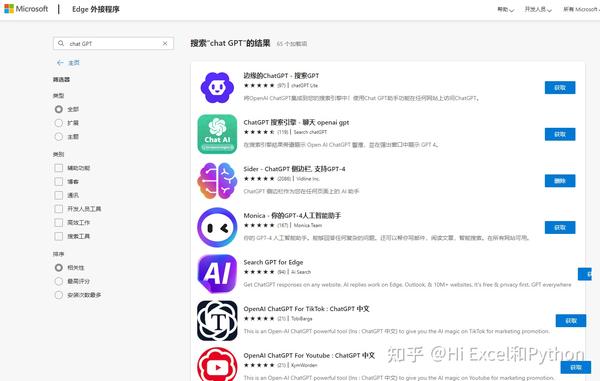The image size is (600, 381).
Task: Sort results by 相关性
Action: tap(59, 268)
